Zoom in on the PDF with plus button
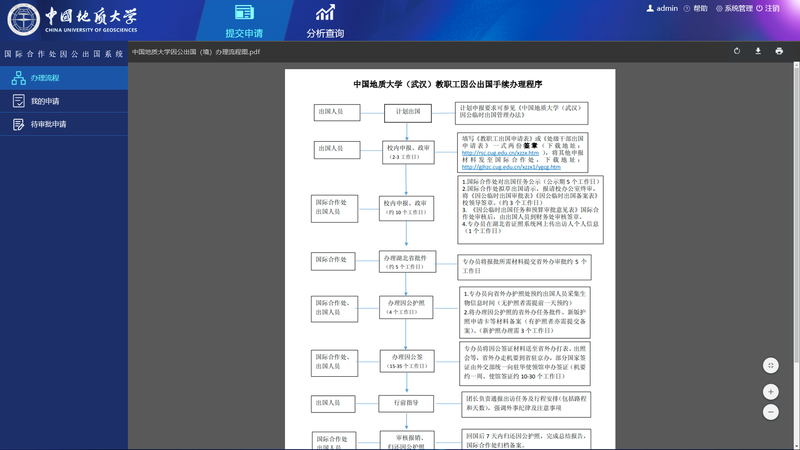The width and height of the screenshot is (800, 450). tap(770, 392)
